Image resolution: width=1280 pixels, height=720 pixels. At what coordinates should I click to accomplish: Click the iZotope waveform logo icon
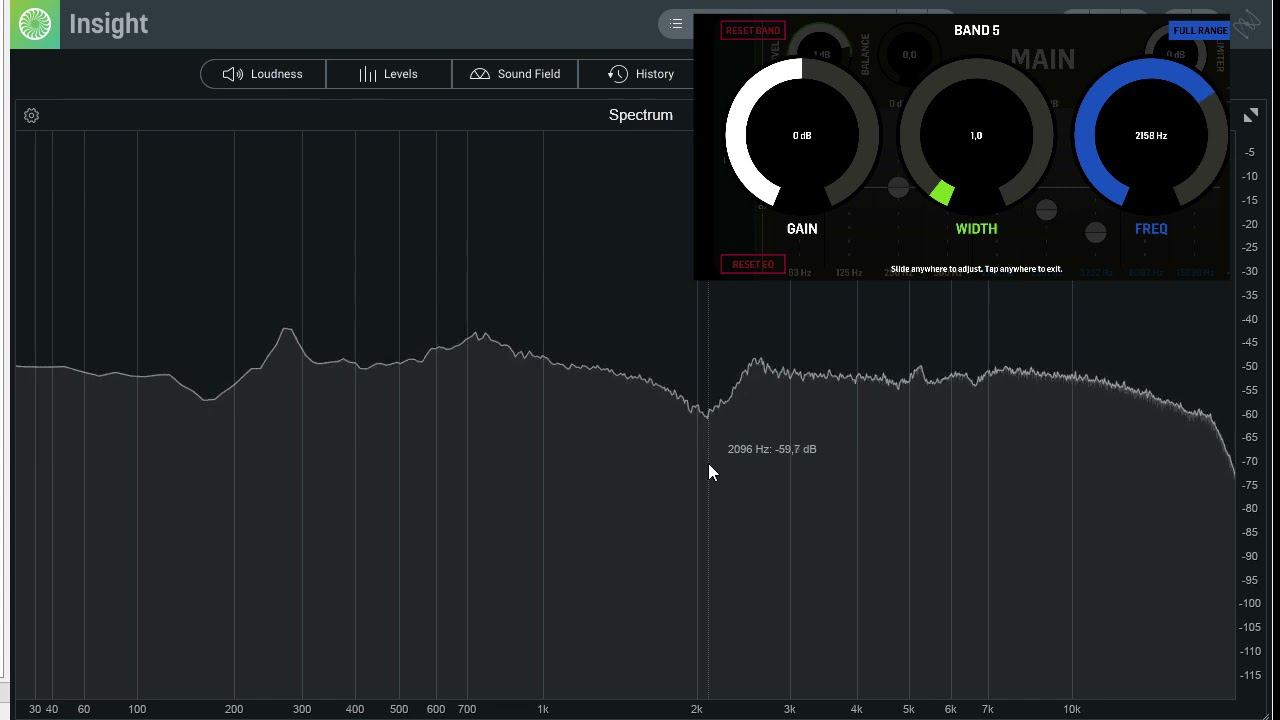click(1247, 24)
